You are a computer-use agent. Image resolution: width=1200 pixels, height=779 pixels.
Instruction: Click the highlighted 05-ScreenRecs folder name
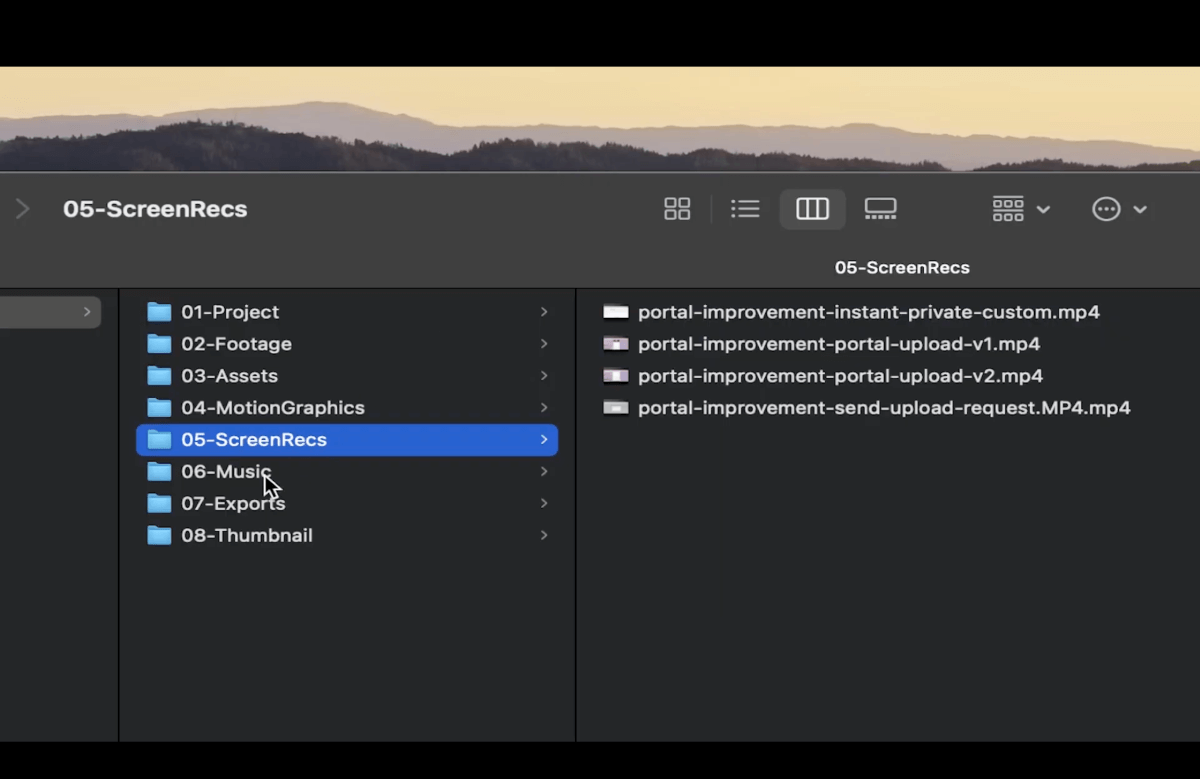coord(254,440)
